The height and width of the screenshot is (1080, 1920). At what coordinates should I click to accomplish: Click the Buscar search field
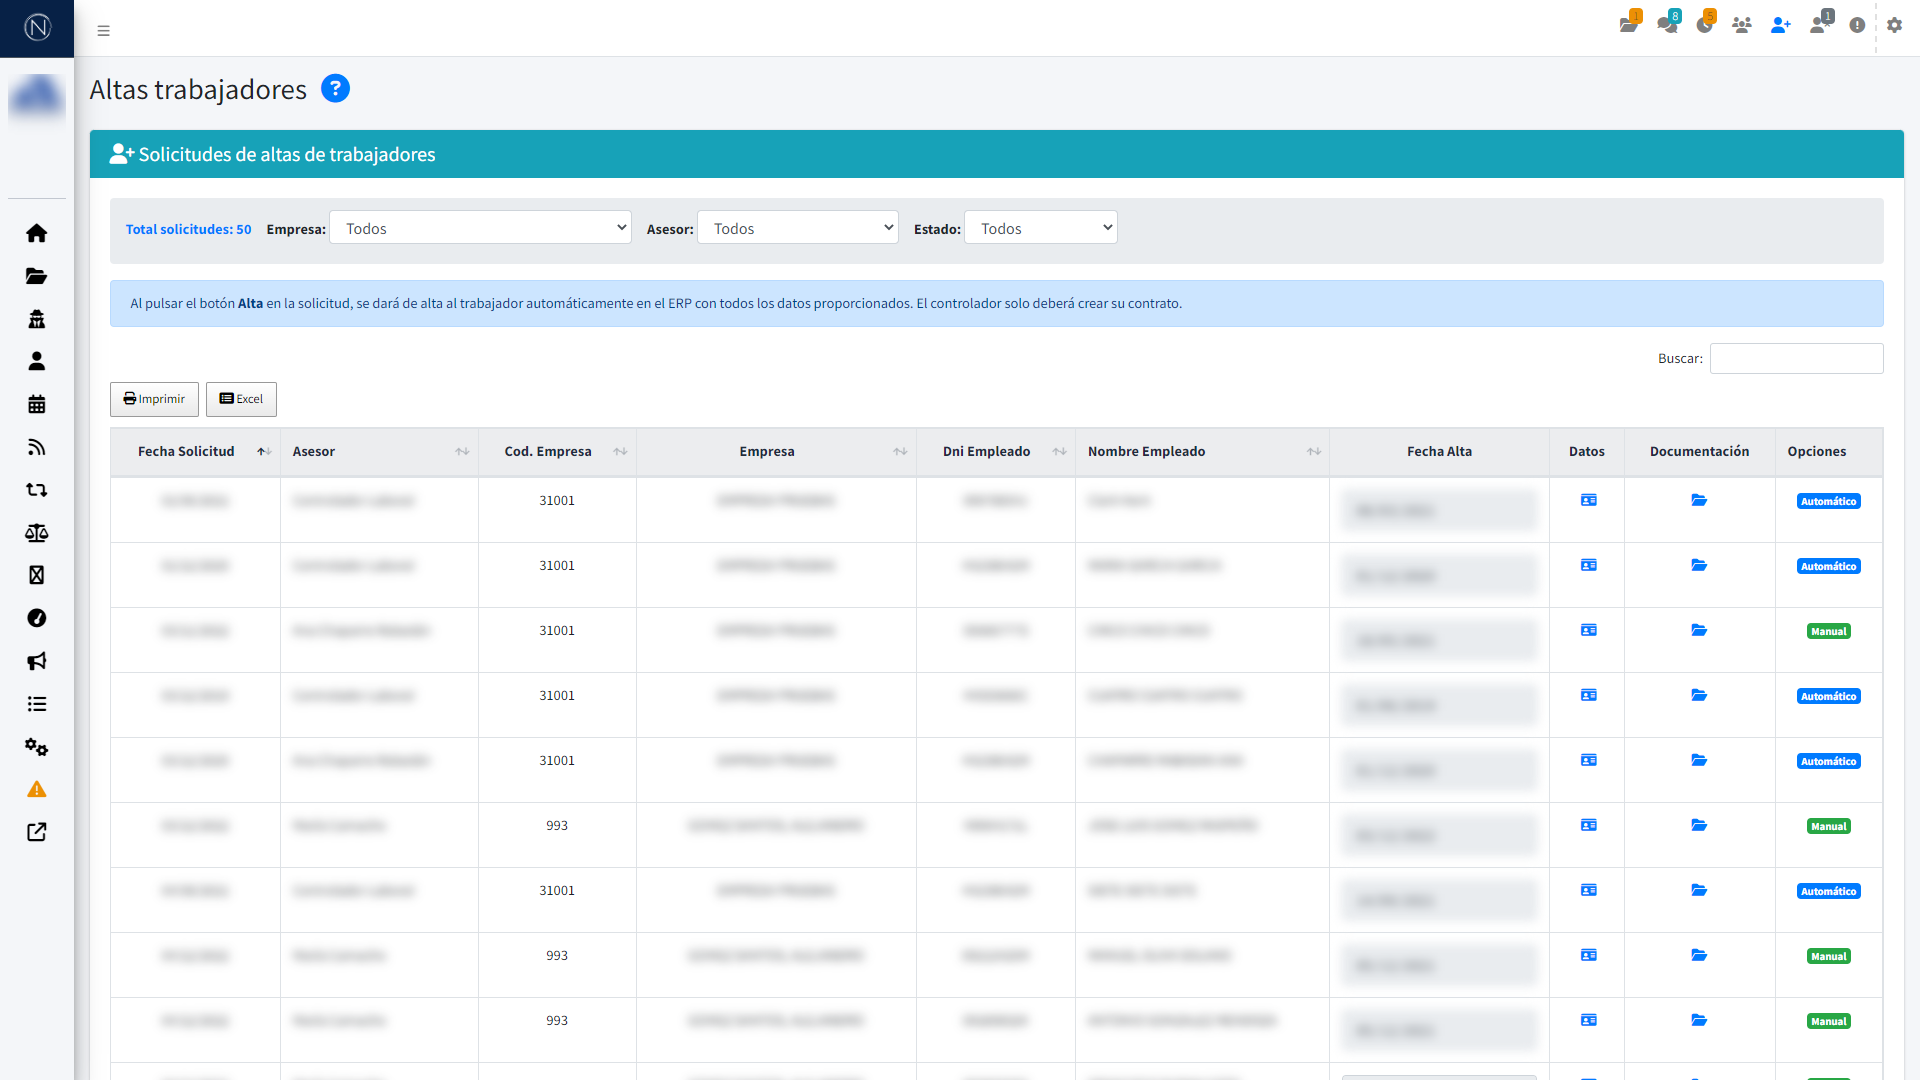1796,358
